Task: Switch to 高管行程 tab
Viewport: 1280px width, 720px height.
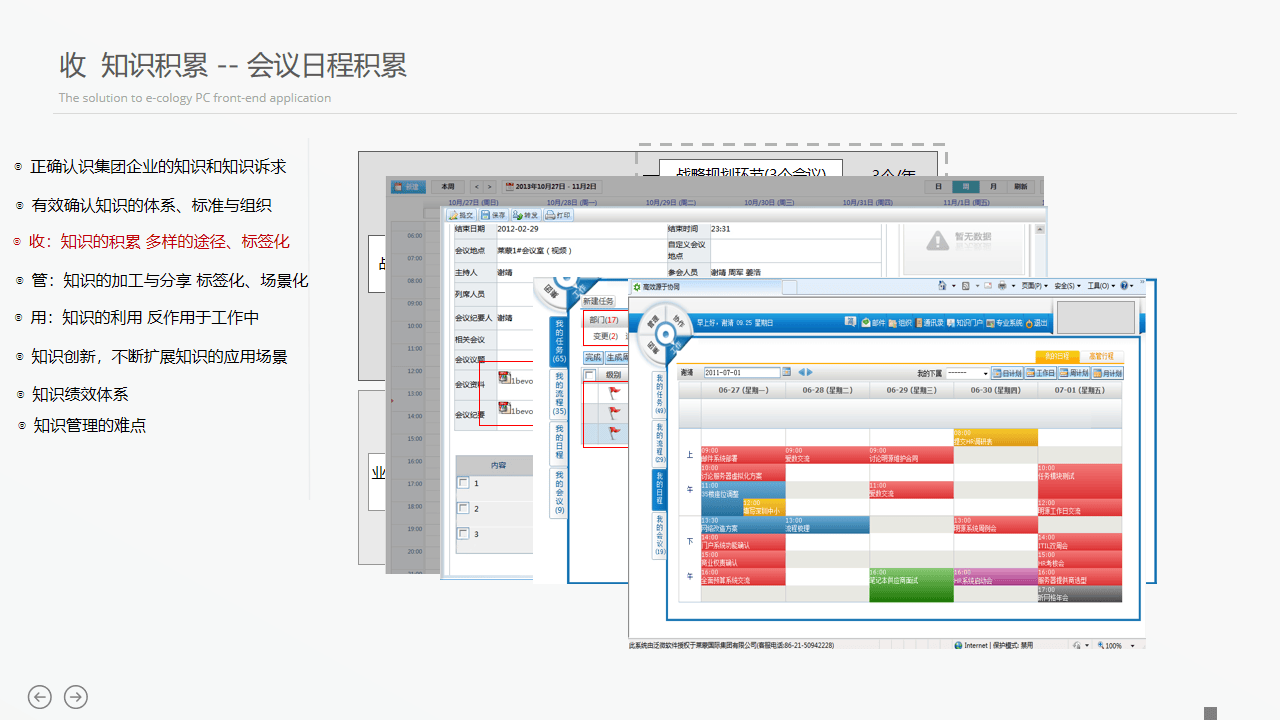Action: click(x=1101, y=356)
